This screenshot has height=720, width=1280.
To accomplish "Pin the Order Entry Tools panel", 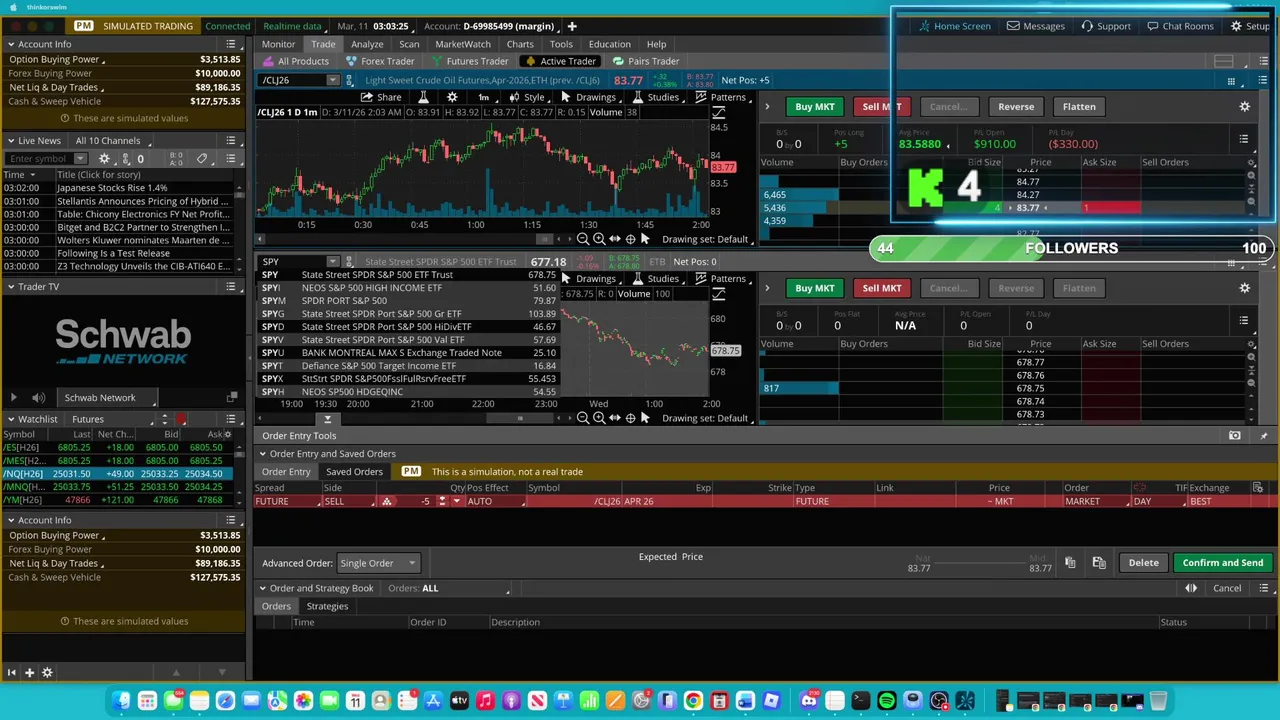I will pos(1263,436).
